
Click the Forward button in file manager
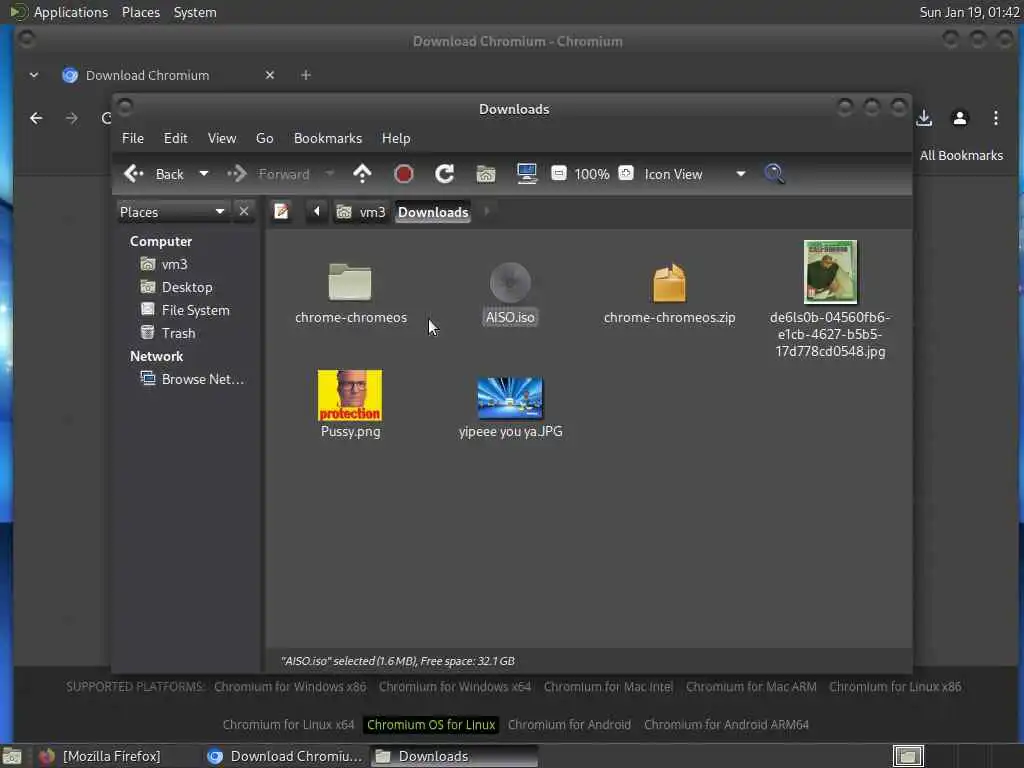pyautogui.click(x=269, y=174)
